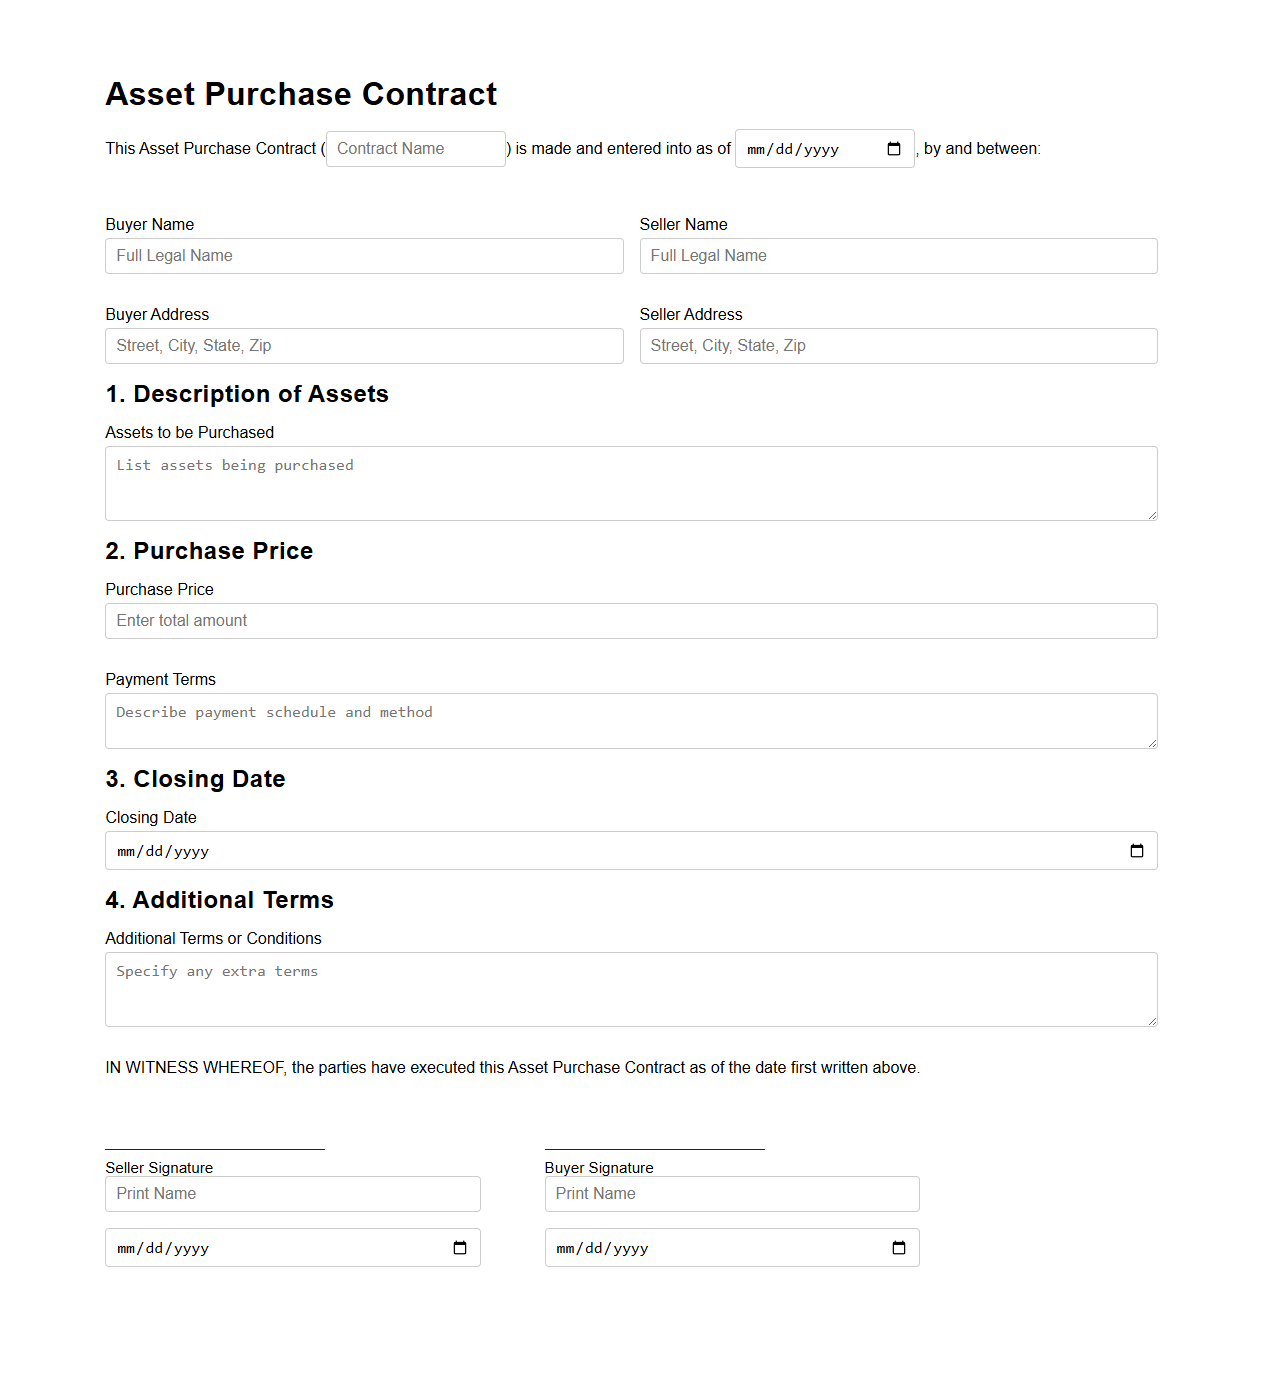Open the Buyer Signature date calendar picker
Viewport: 1263px width, 1375px height.
click(x=898, y=1247)
